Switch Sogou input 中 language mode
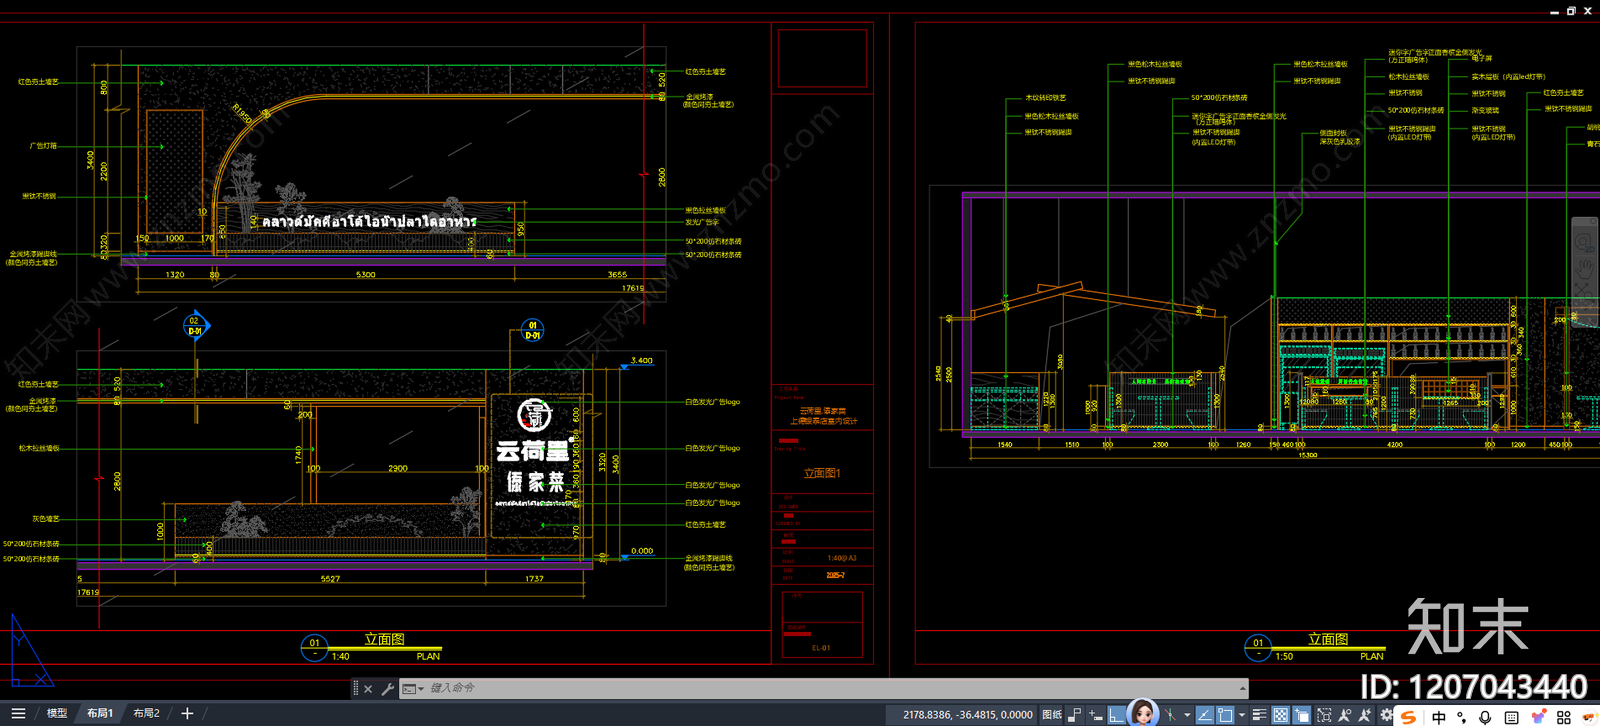 click(x=1439, y=717)
